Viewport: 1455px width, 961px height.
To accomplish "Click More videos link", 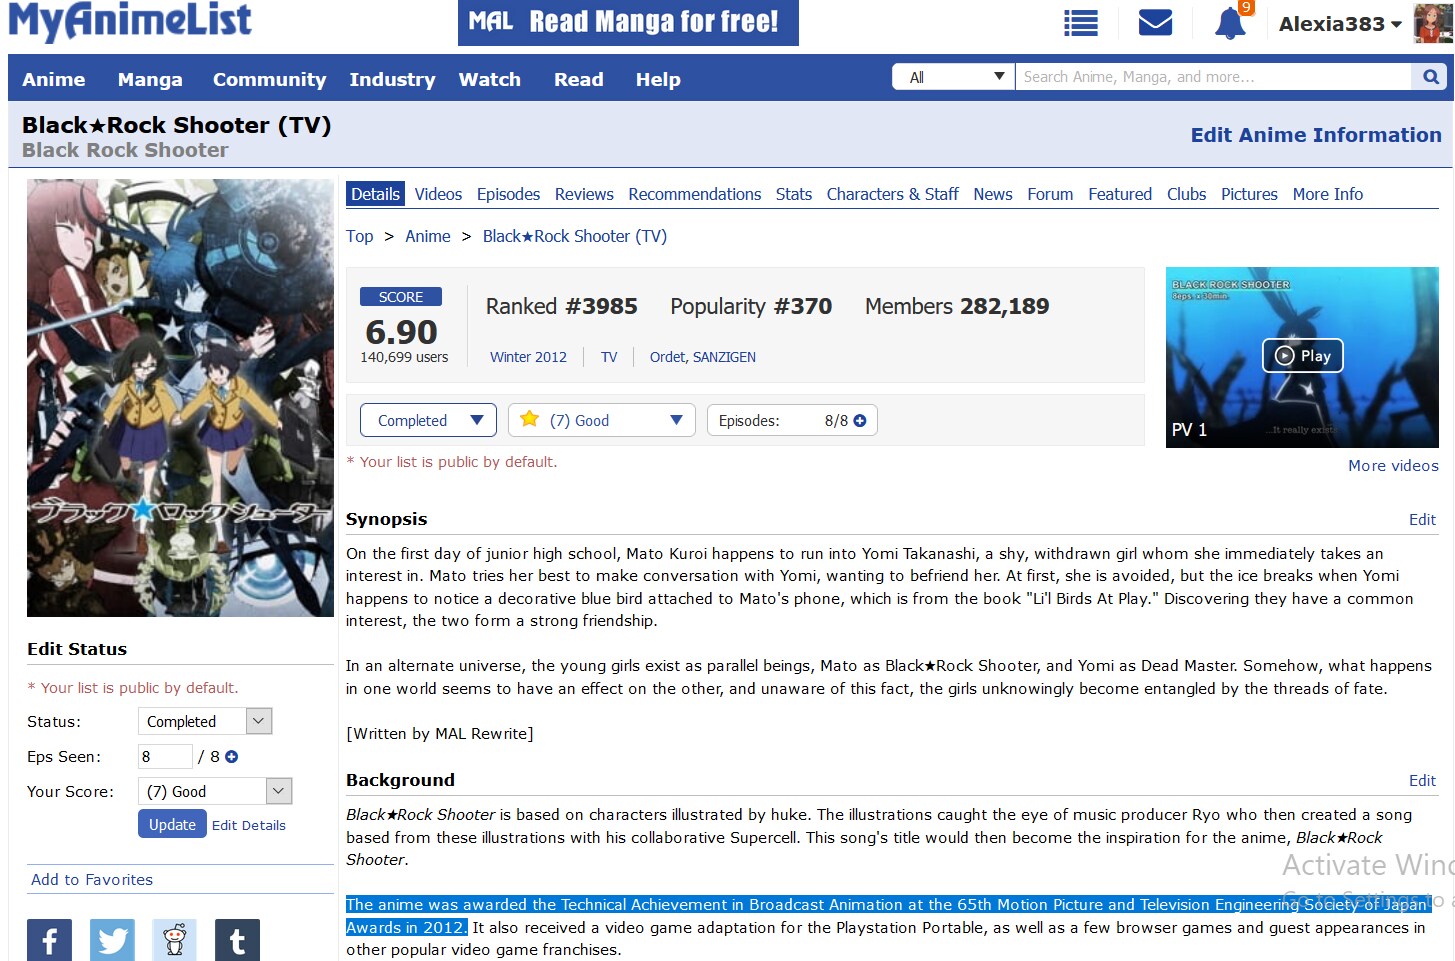I will 1393,465.
